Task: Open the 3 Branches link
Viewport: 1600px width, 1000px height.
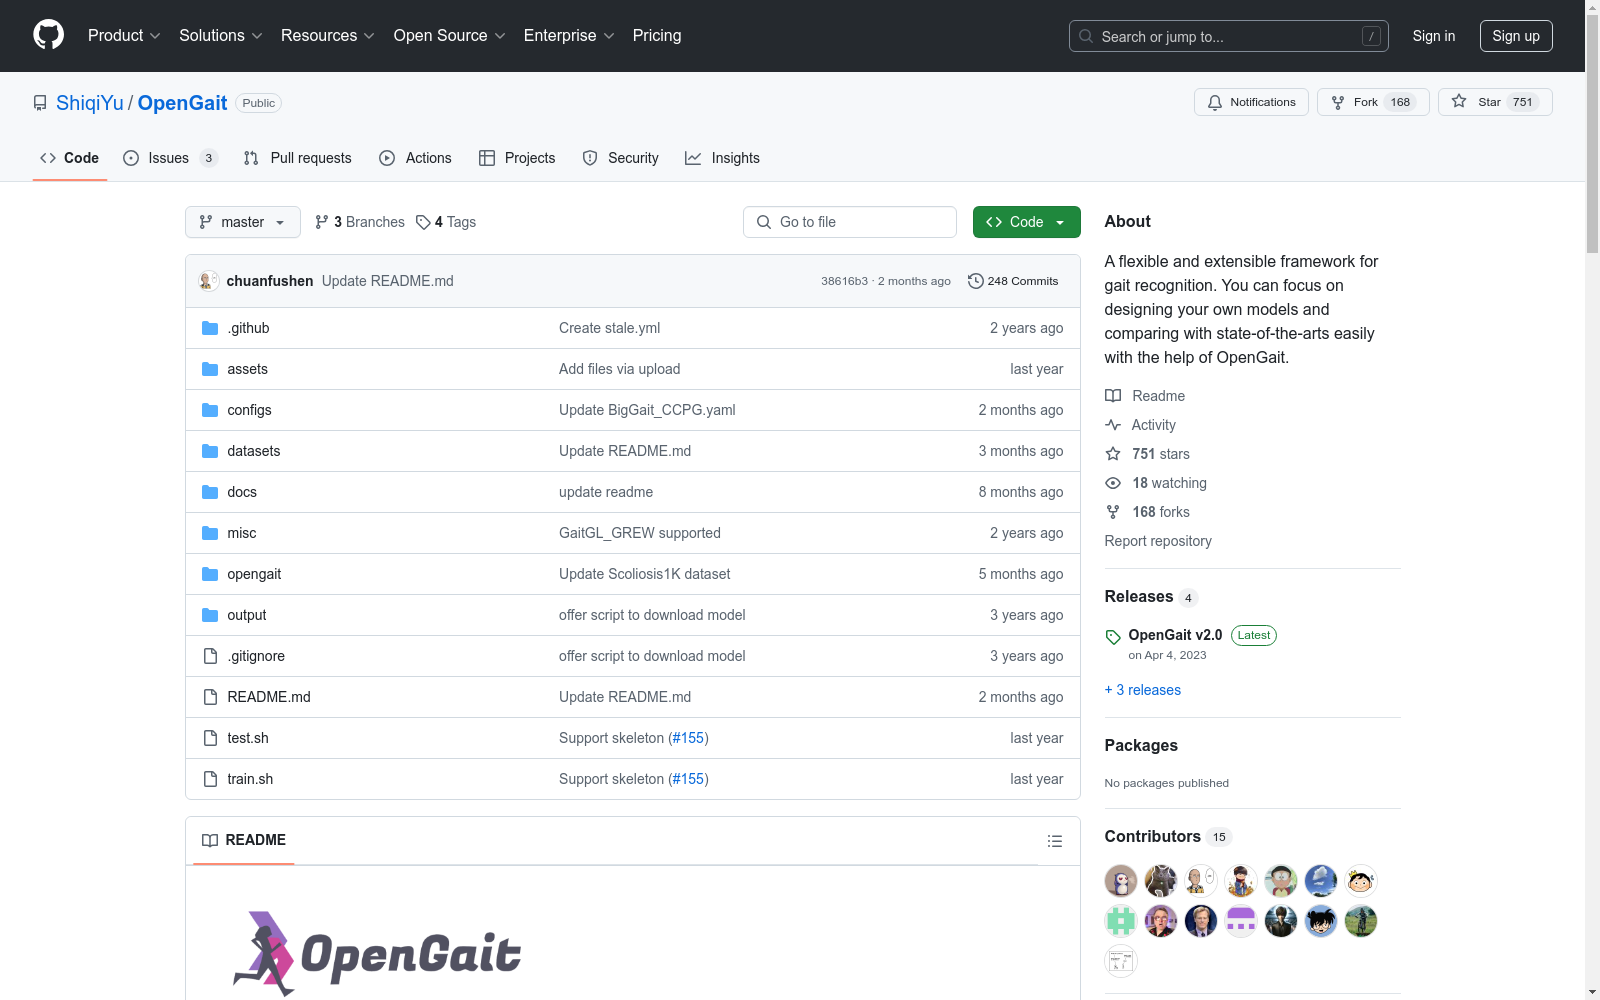Action: click(x=360, y=222)
